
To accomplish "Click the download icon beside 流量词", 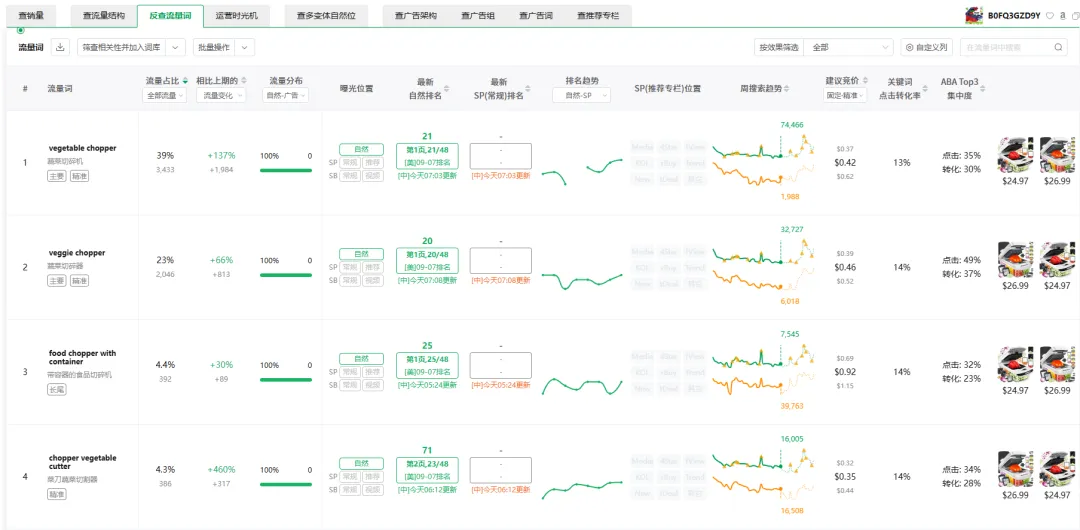I will [60, 47].
